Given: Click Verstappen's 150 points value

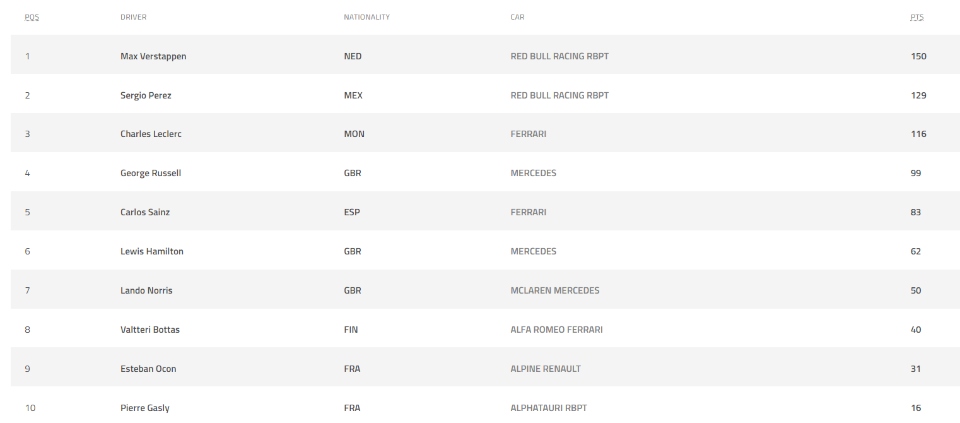Looking at the screenshot, I should pyautogui.click(x=918, y=56).
